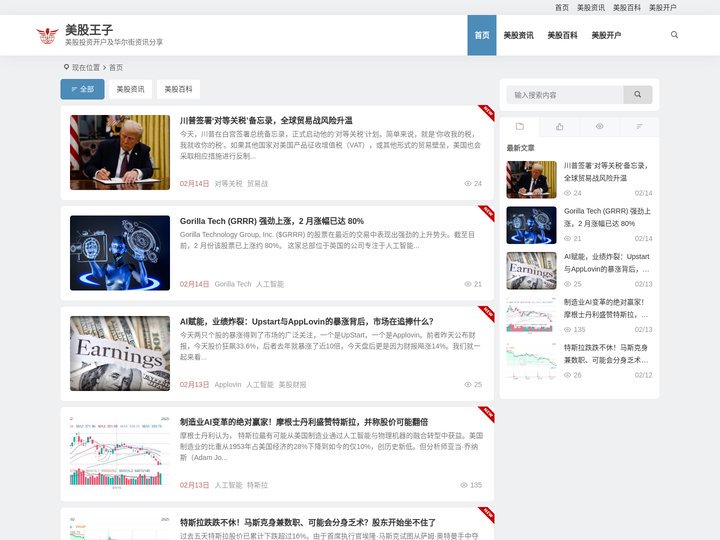Click NEW ribbon on the tariff article card
The image size is (720, 540).
point(487,112)
